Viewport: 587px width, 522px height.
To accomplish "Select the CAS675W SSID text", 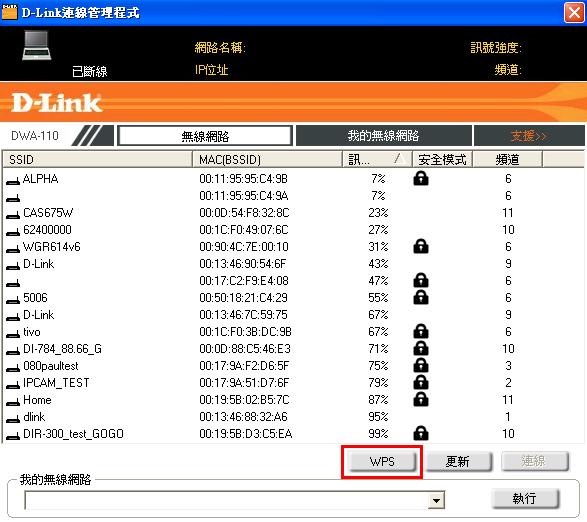I will click(48, 213).
